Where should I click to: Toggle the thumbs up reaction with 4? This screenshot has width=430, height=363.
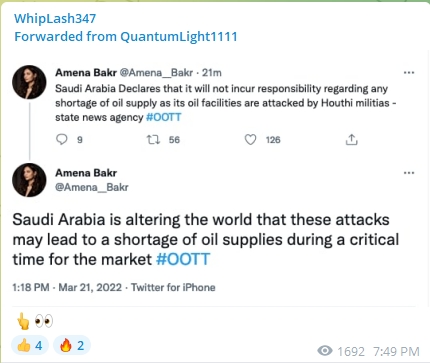(x=30, y=345)
